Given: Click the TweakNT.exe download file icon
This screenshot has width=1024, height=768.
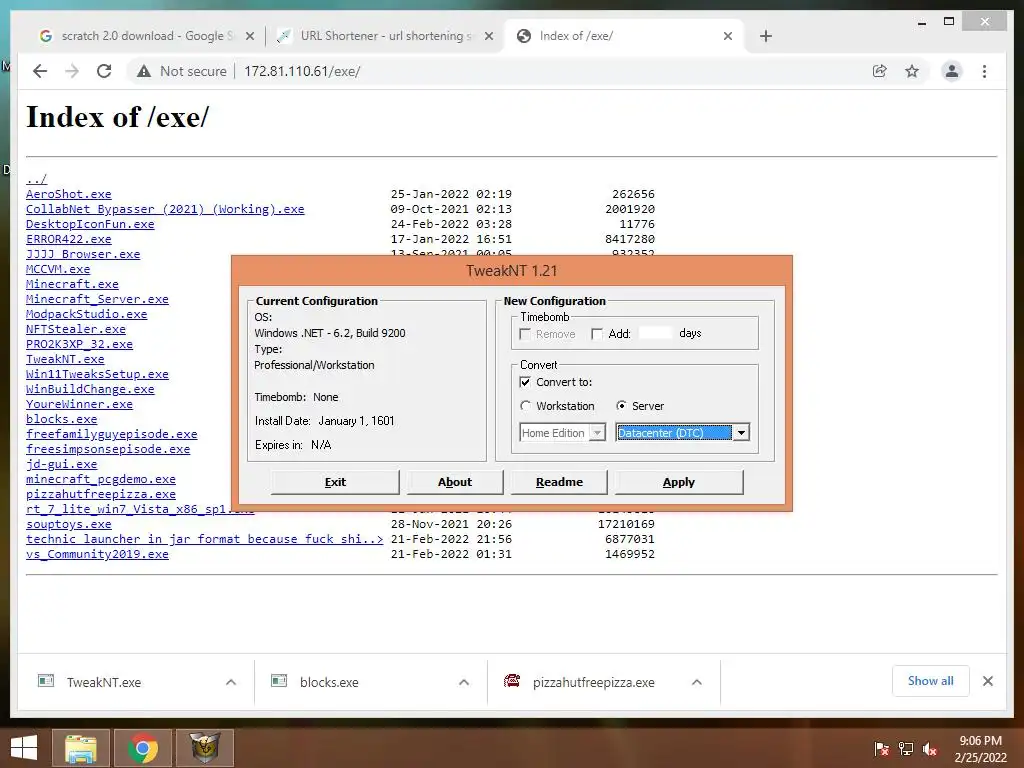Looking at the screenshot, I should click(x=46, y=681).
